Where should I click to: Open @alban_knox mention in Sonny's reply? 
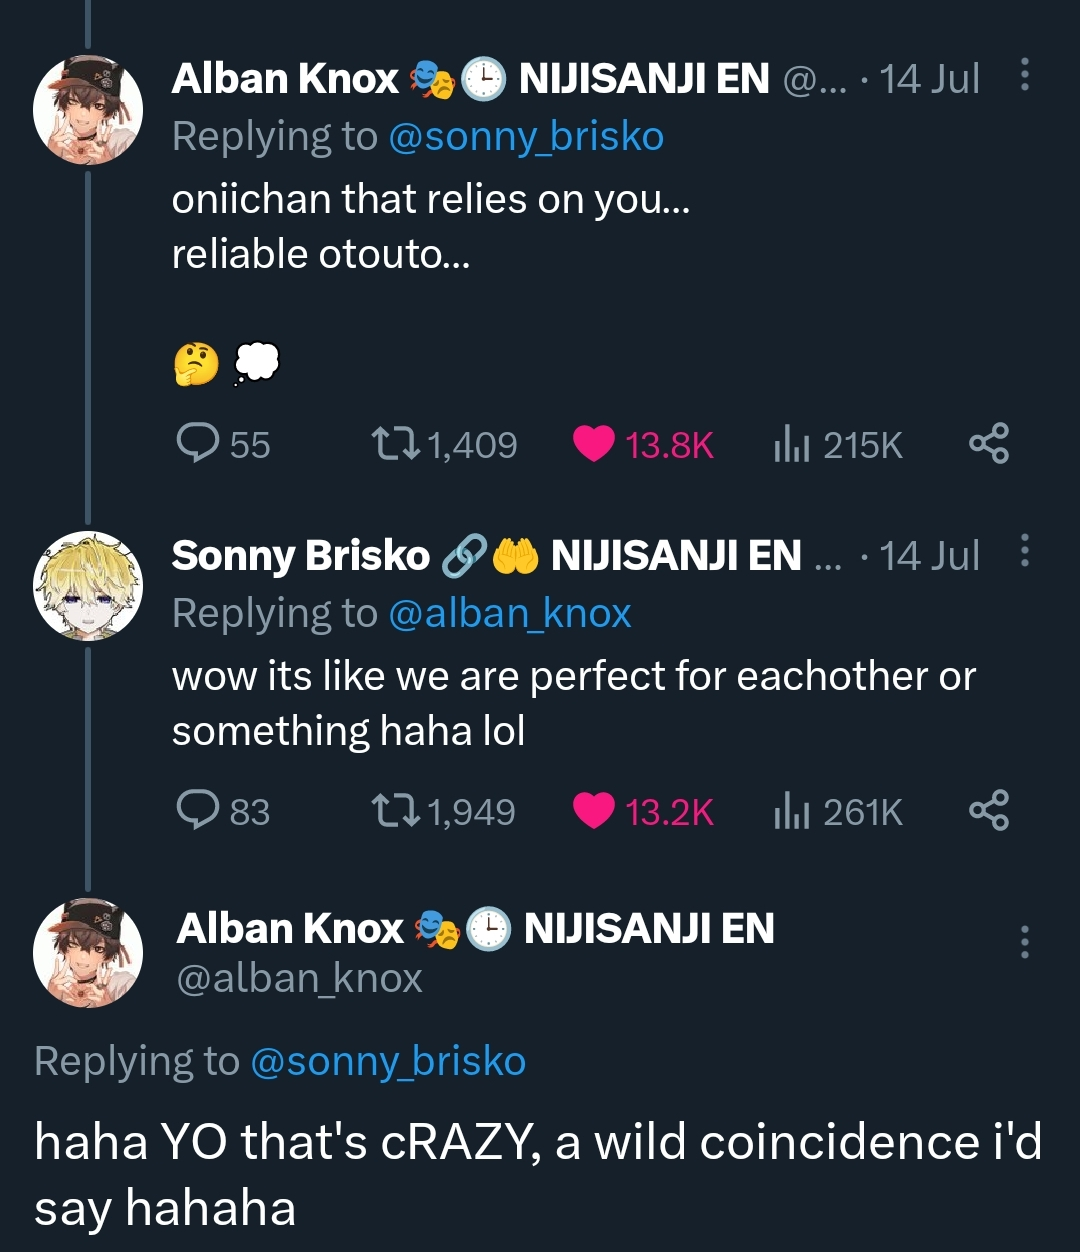509,613
